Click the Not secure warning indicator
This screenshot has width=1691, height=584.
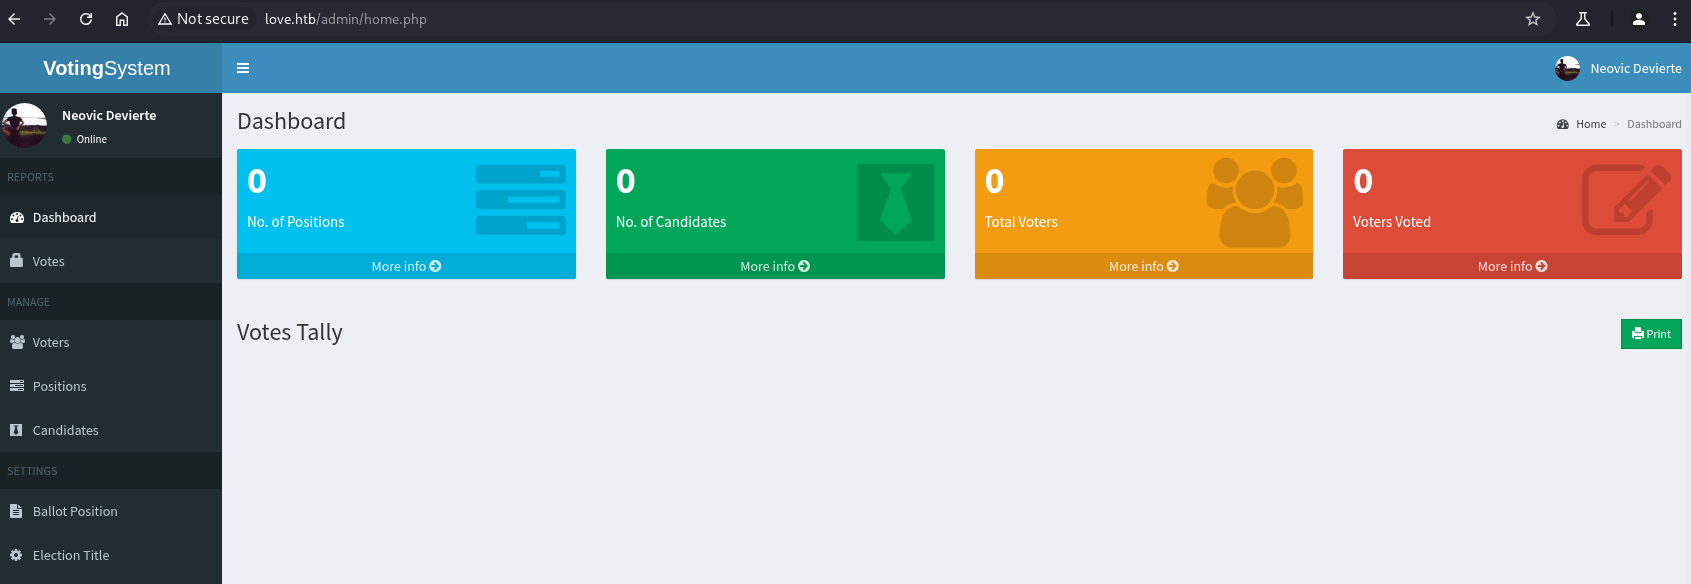click(x=203, y=19)
